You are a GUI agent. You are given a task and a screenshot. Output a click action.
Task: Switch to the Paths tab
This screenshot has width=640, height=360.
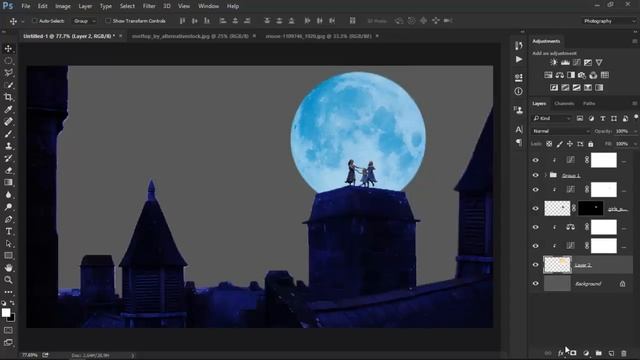[x=589, y=104]
